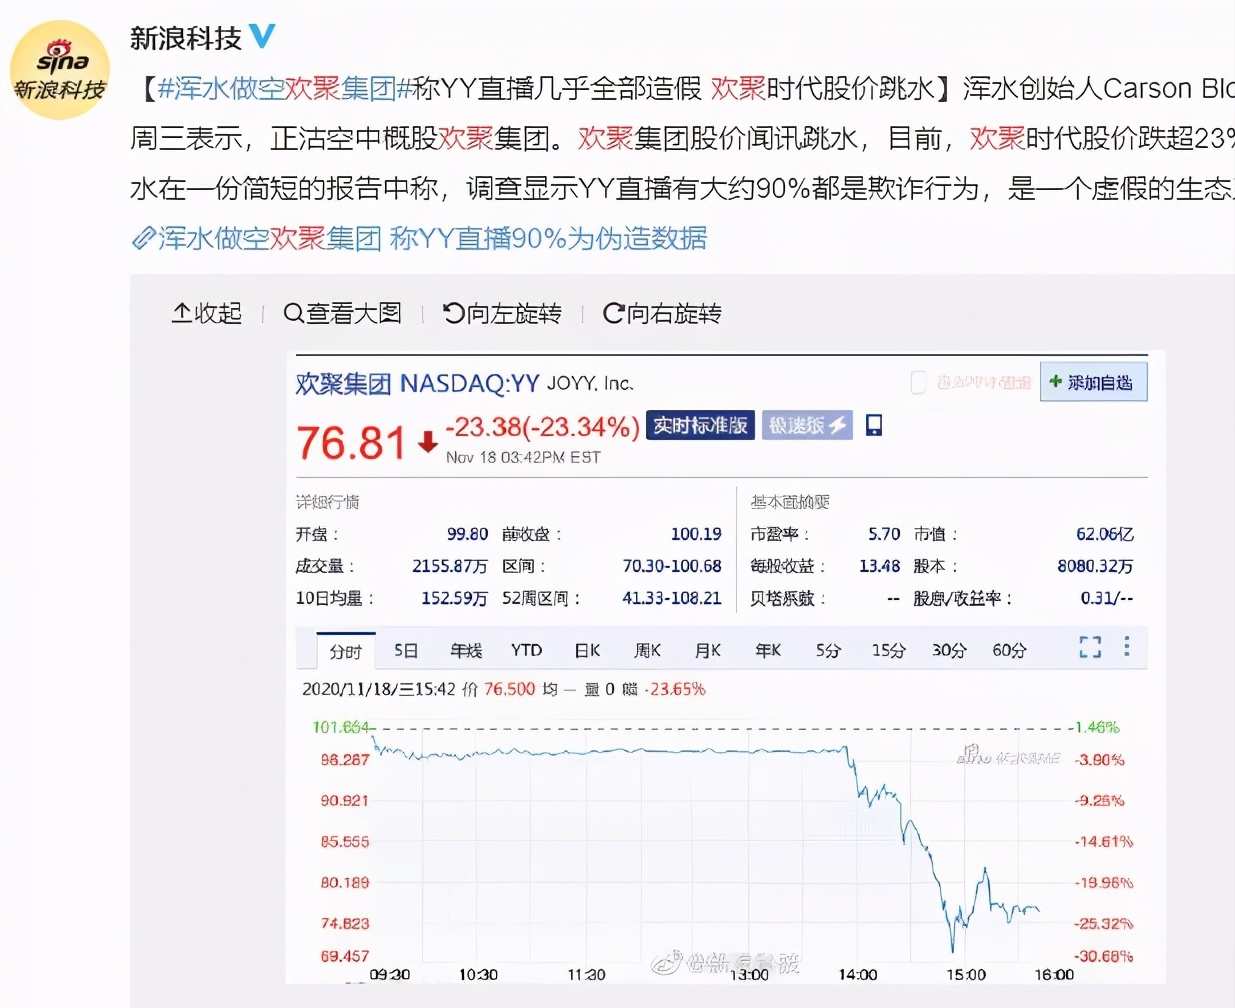This screenshot has height=1008, width=1235.
Task: Open fullscreen mode on the stock chart
Action: click(x=1090, y=648)
